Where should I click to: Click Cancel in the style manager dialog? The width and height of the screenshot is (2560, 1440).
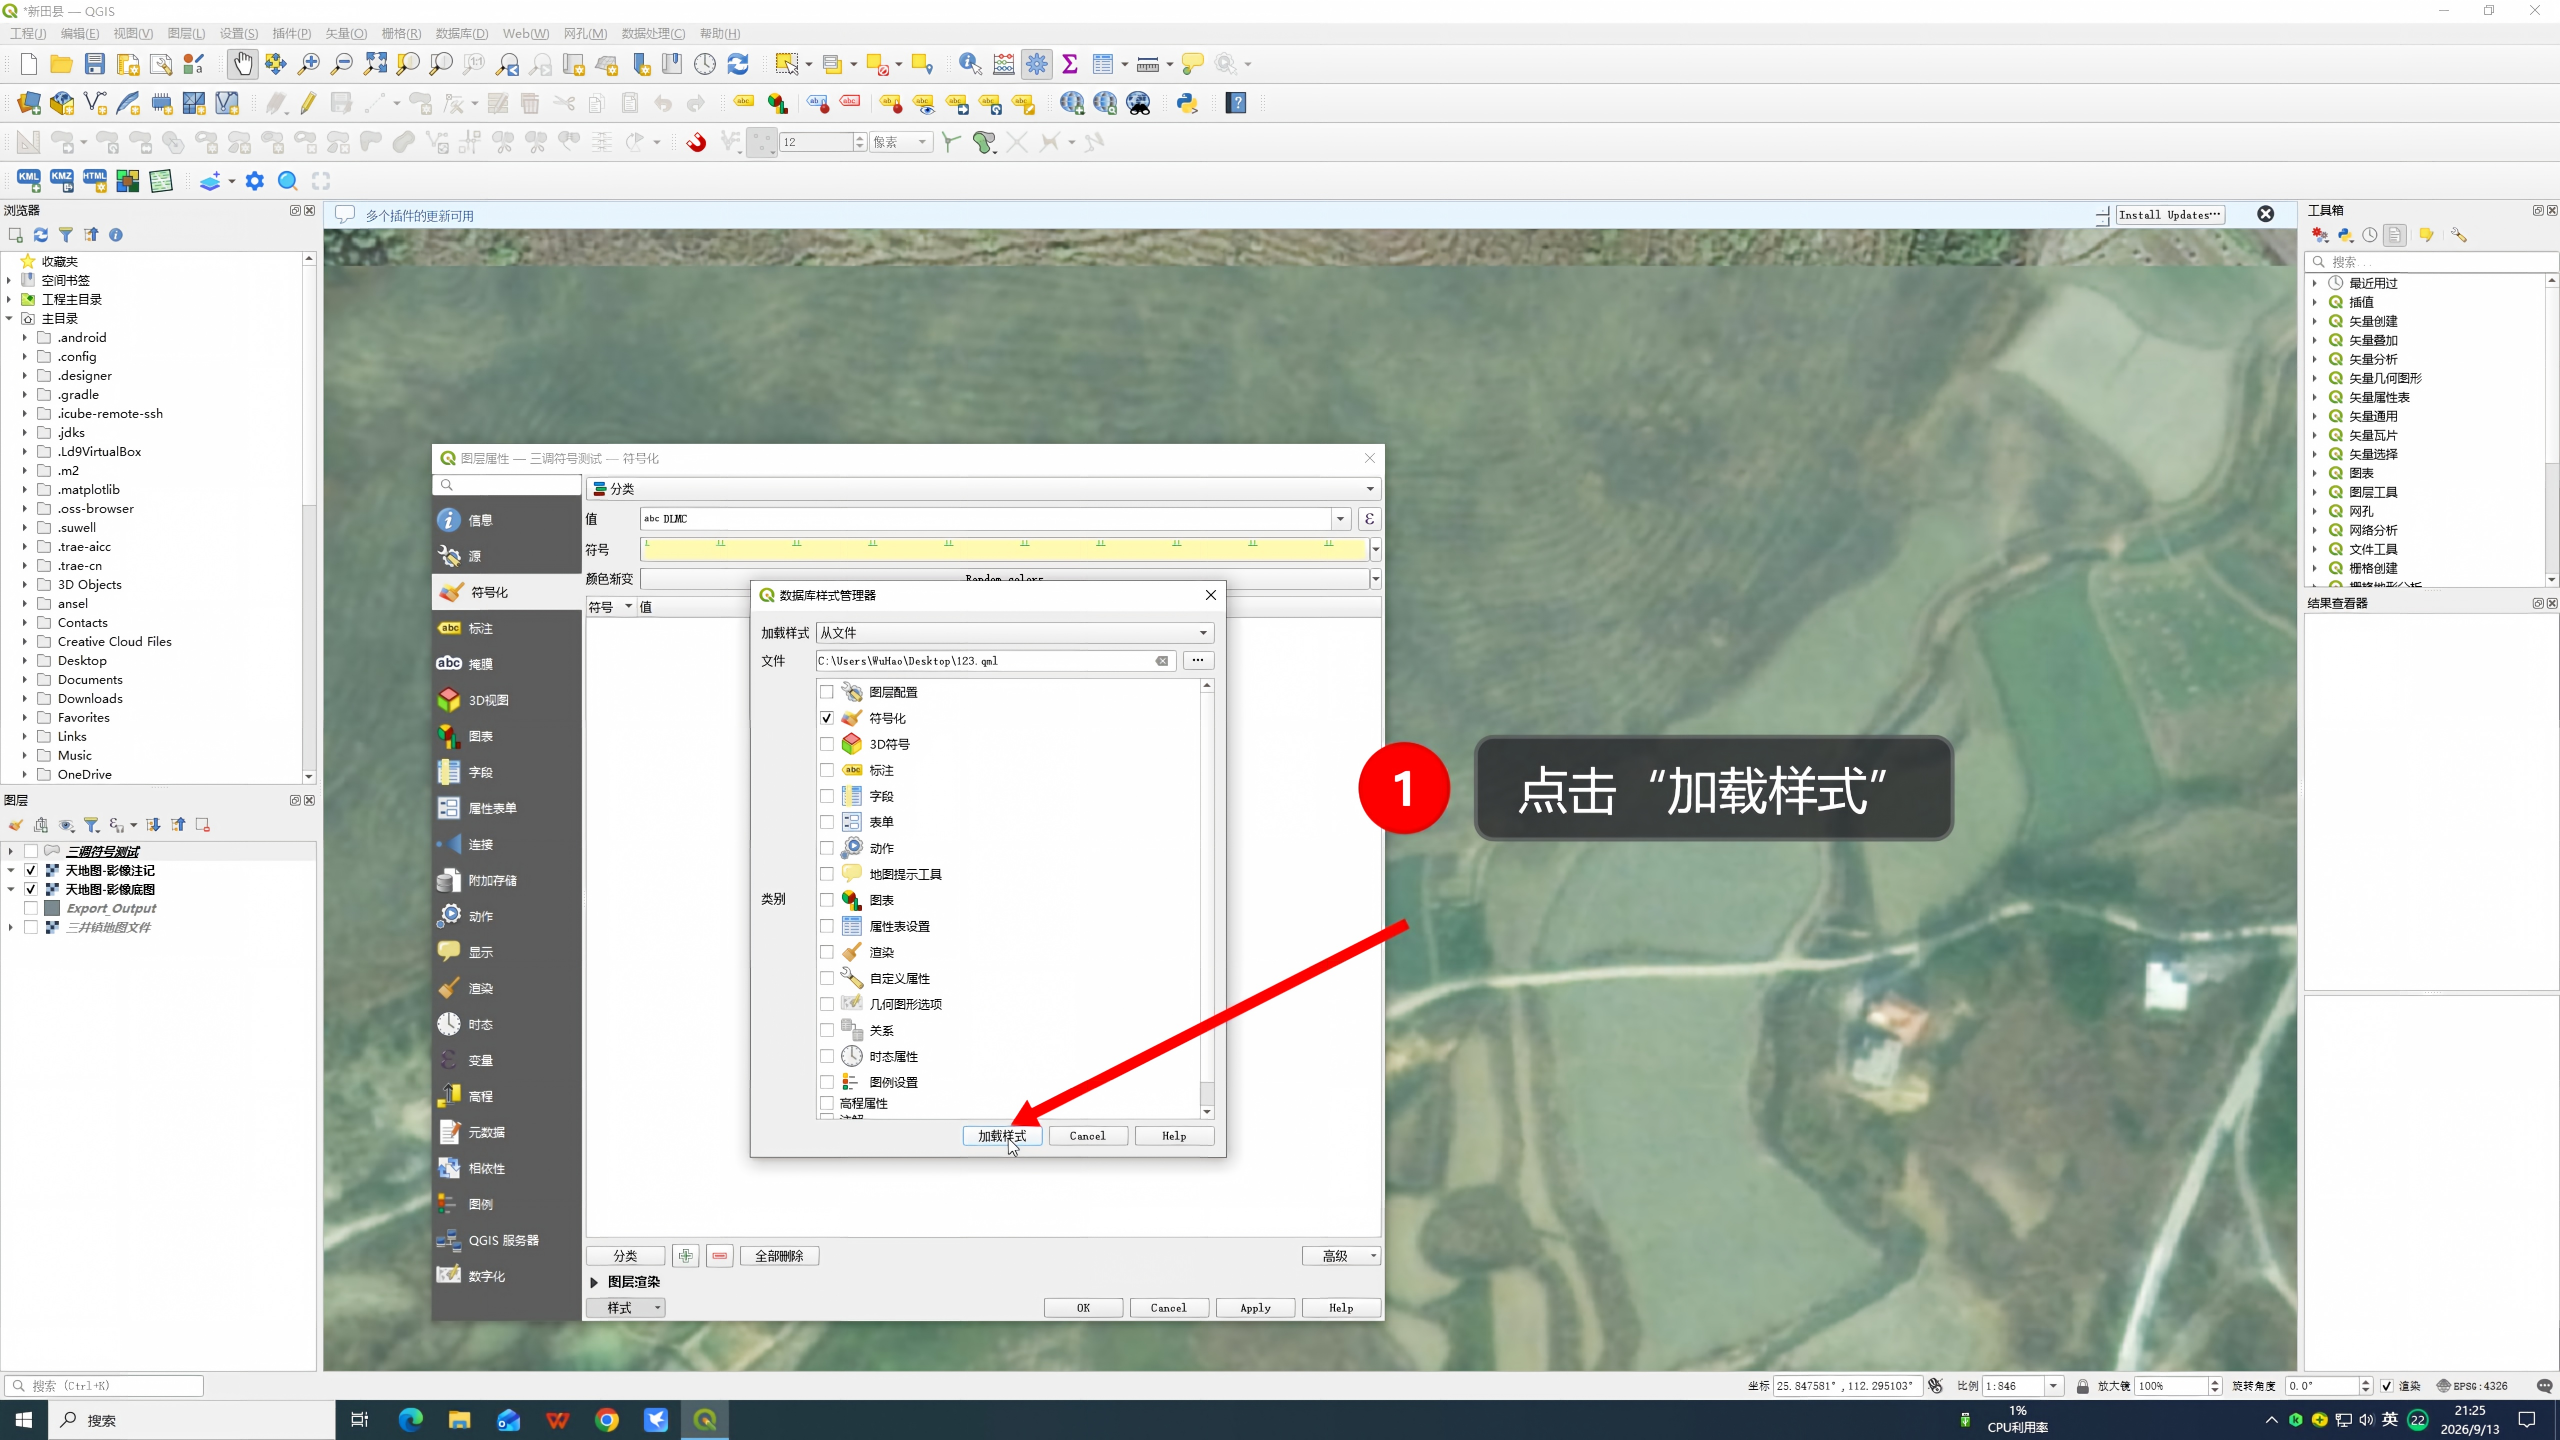(1088, 1136)
